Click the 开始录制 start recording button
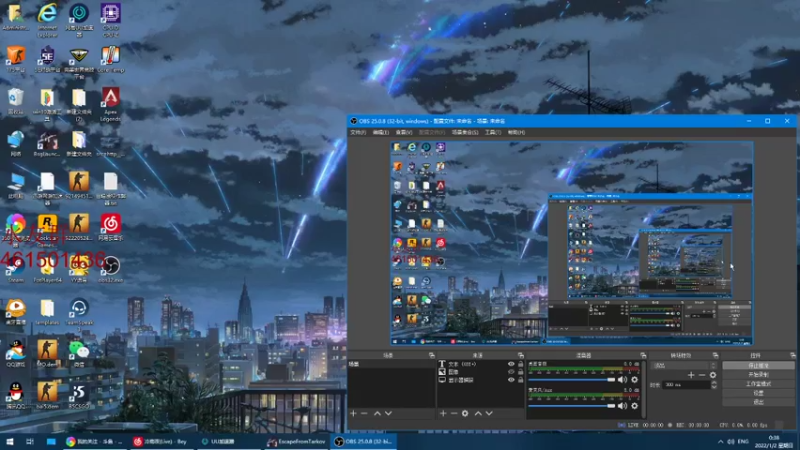 [x=759, y=374]
